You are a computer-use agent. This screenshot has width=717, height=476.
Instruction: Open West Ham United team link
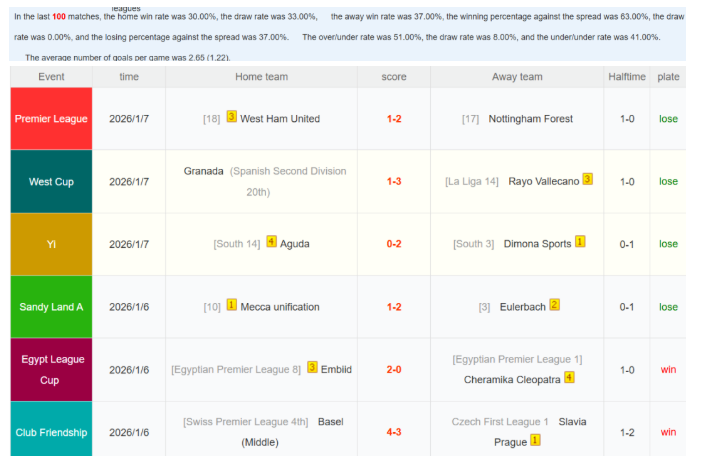pos(280,119)
